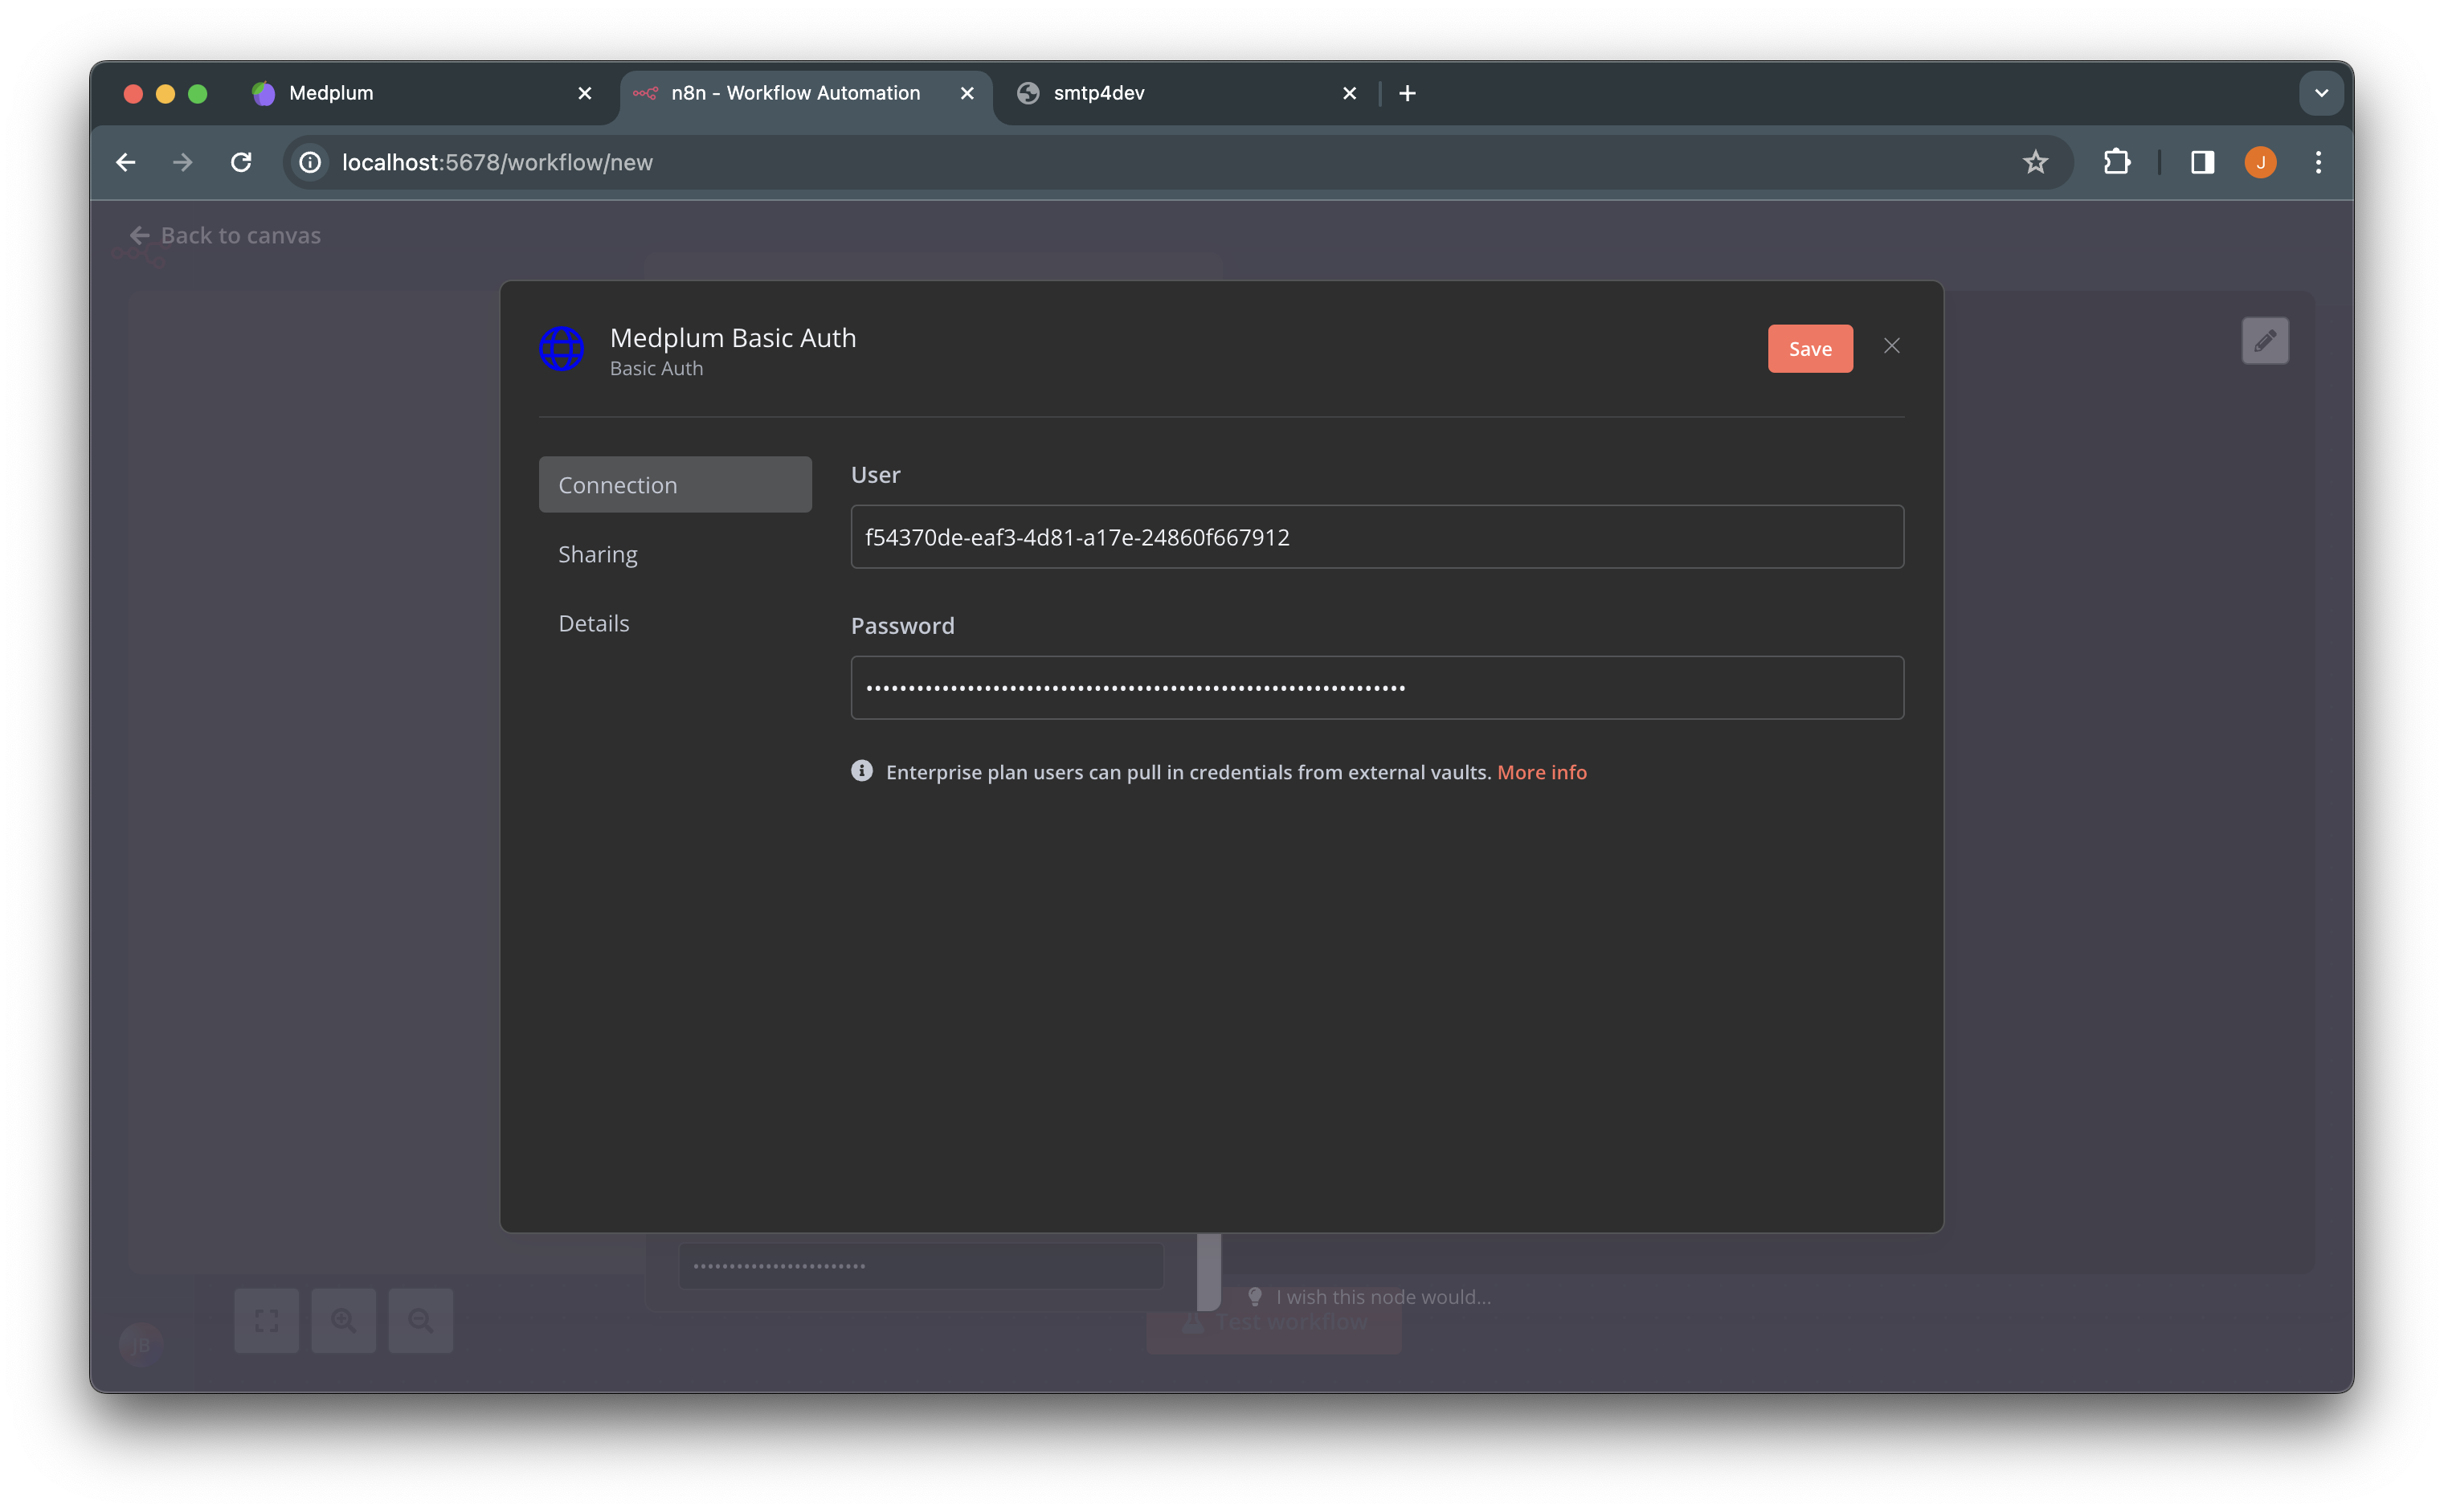Focus the User input field
Viewport: 2444px width, 1512px height.
[x=1377, y=537]
